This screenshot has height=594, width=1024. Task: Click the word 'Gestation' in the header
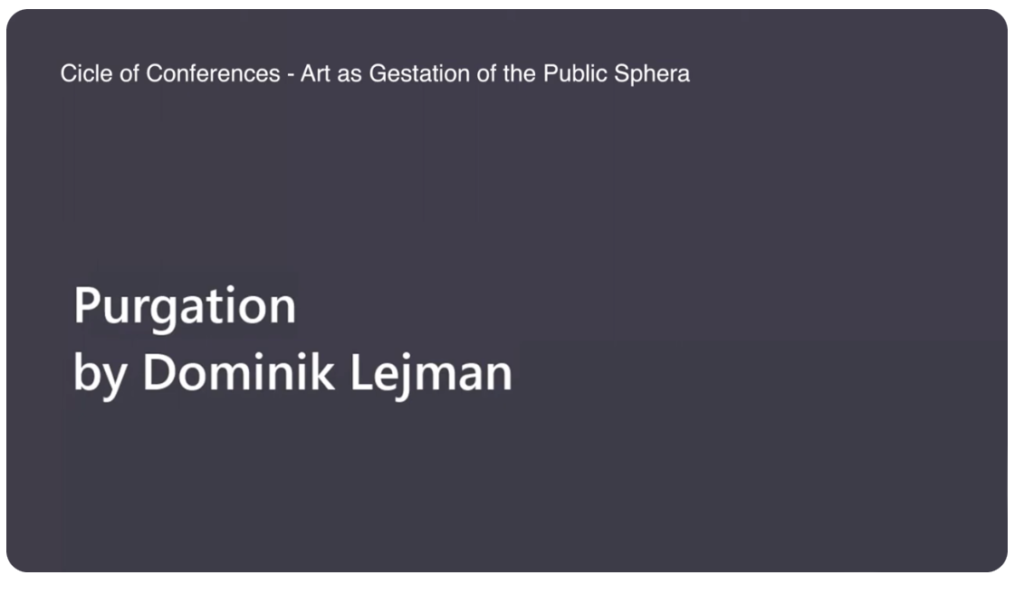point(419,73)
